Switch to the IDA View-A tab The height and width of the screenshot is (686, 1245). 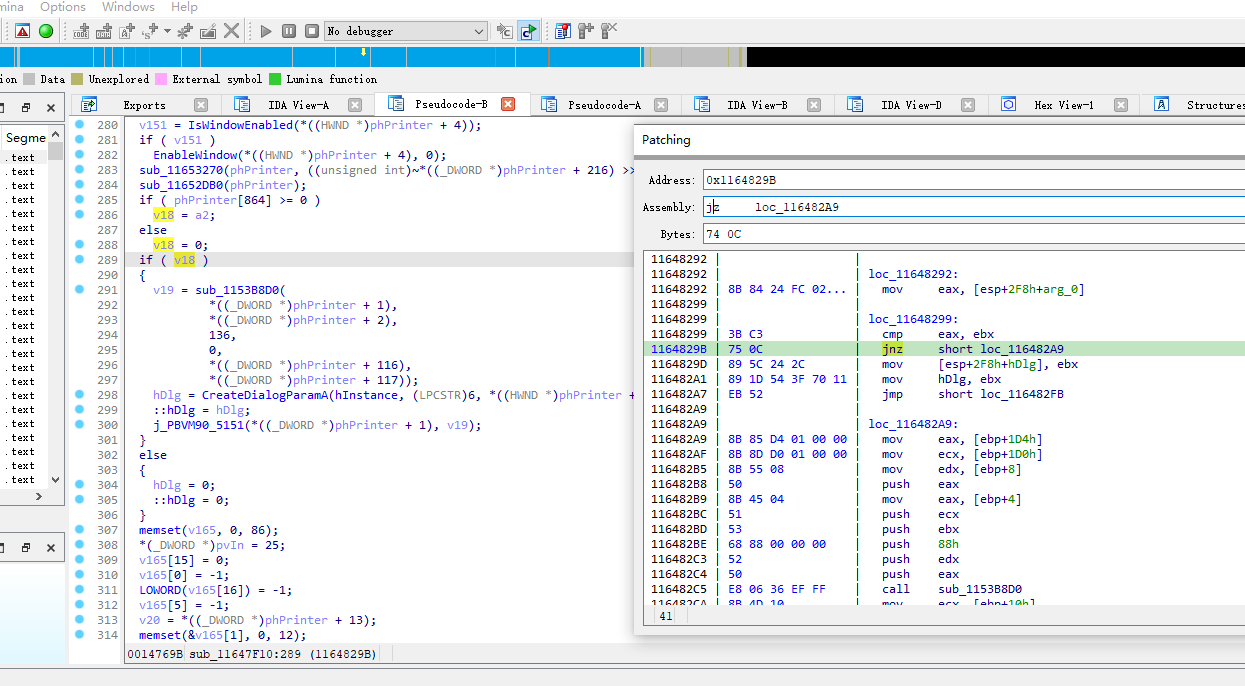298,105
